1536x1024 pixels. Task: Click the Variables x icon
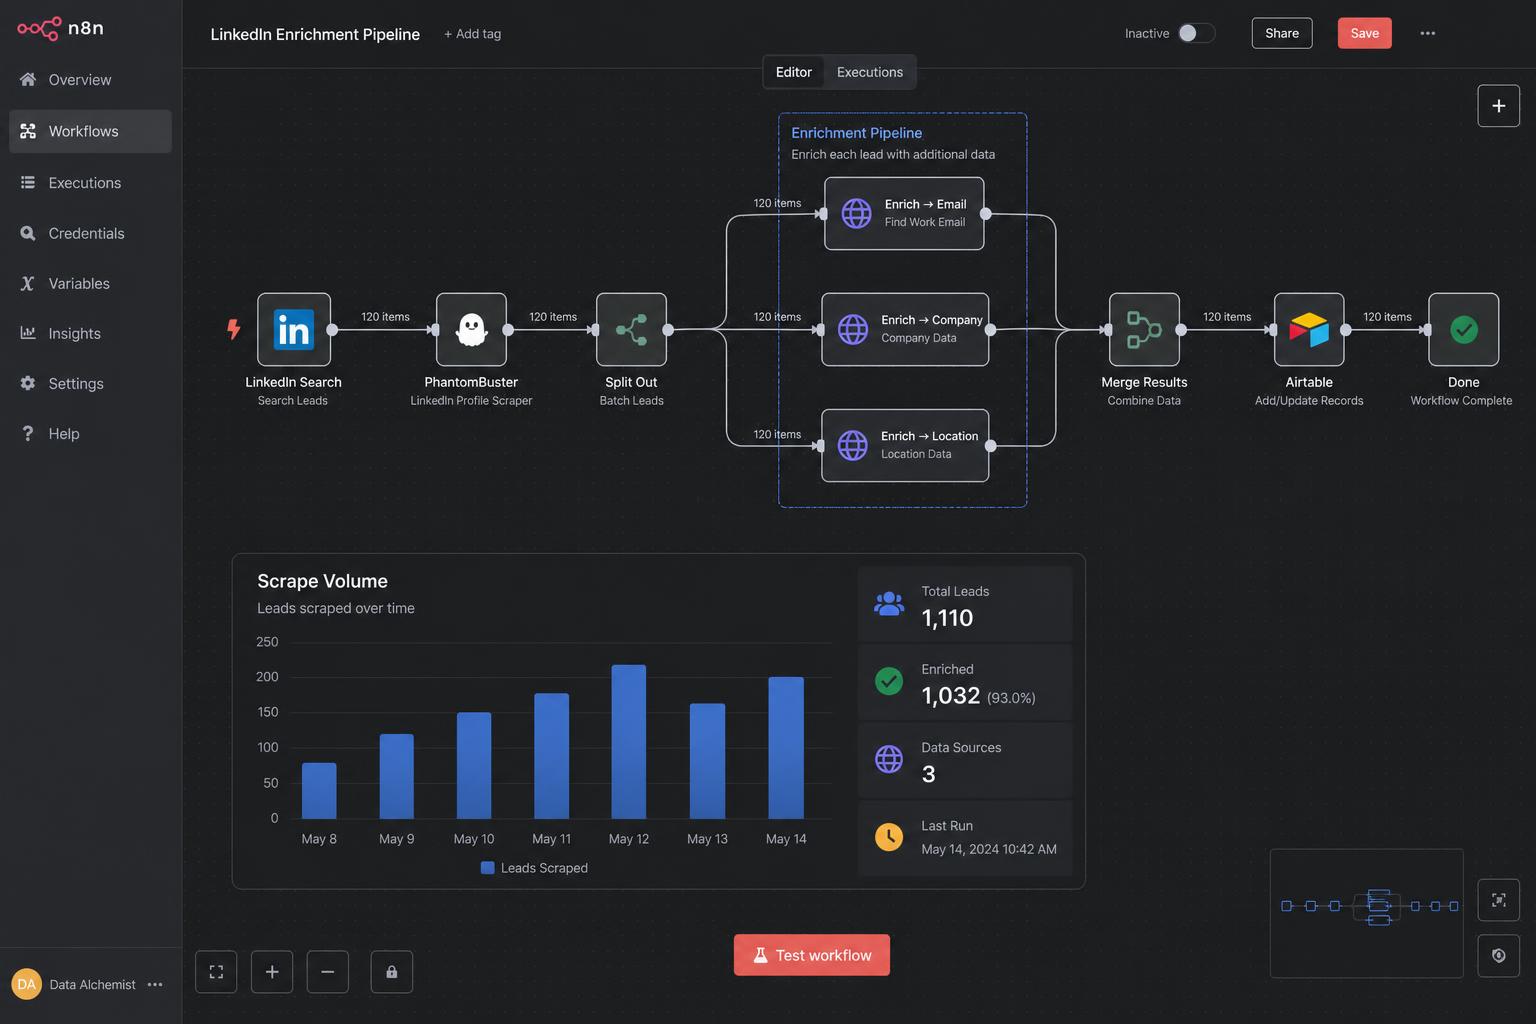click(x=28, y=283)
